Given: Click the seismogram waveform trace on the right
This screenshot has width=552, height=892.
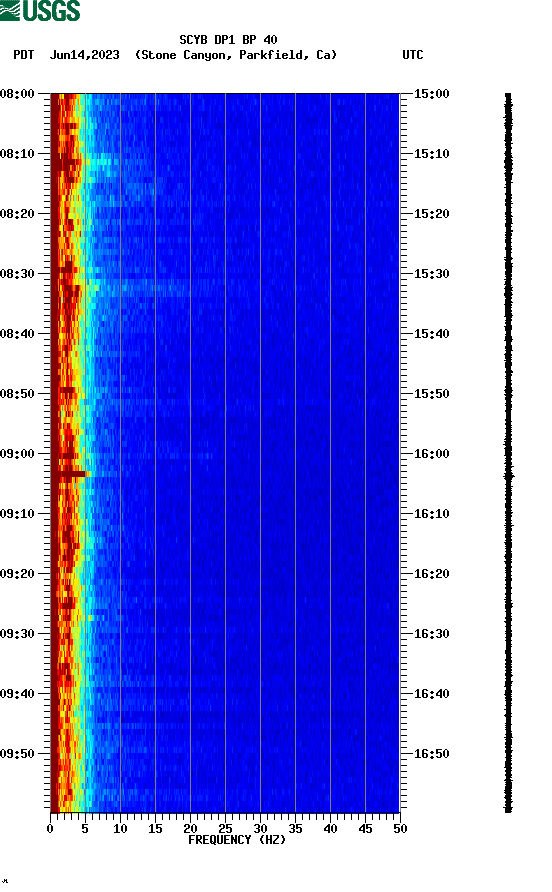Looking at the screenshot, I should coord(508,453).
